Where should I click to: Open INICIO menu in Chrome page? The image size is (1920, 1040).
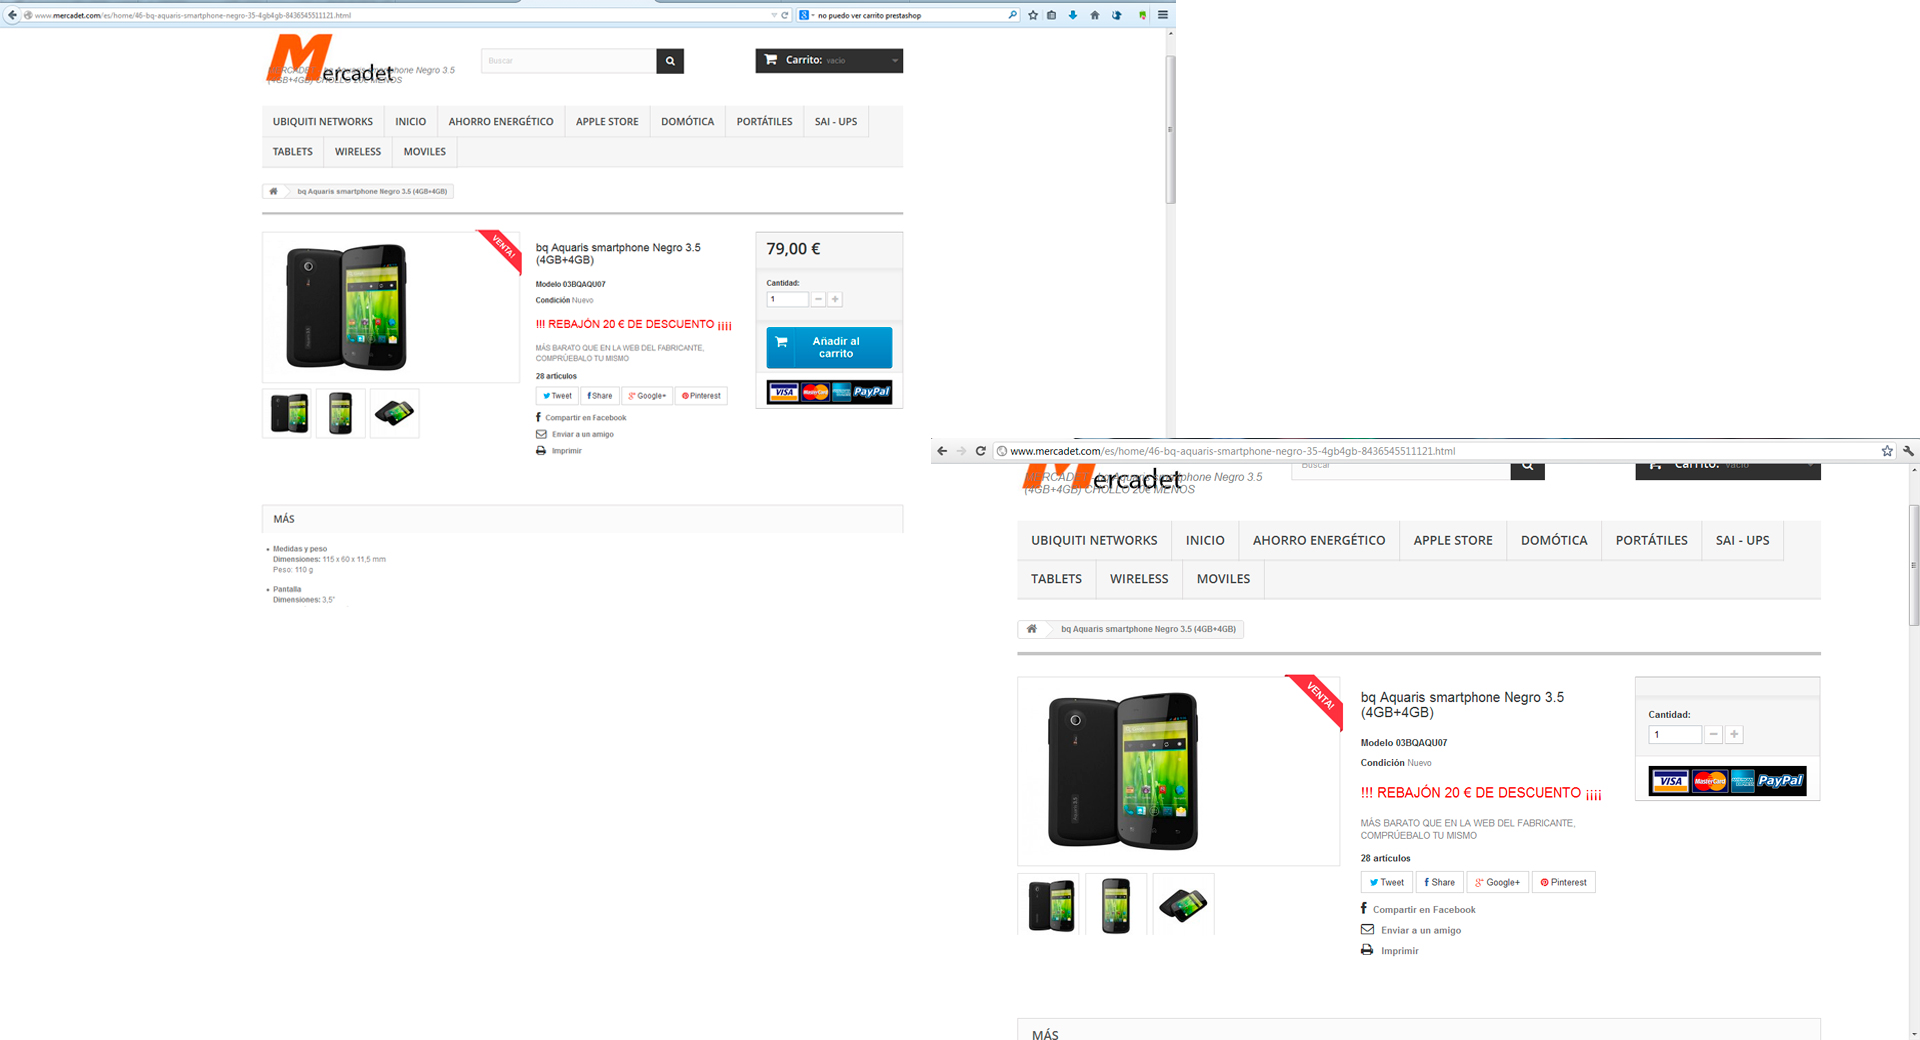pos(1205,540)
